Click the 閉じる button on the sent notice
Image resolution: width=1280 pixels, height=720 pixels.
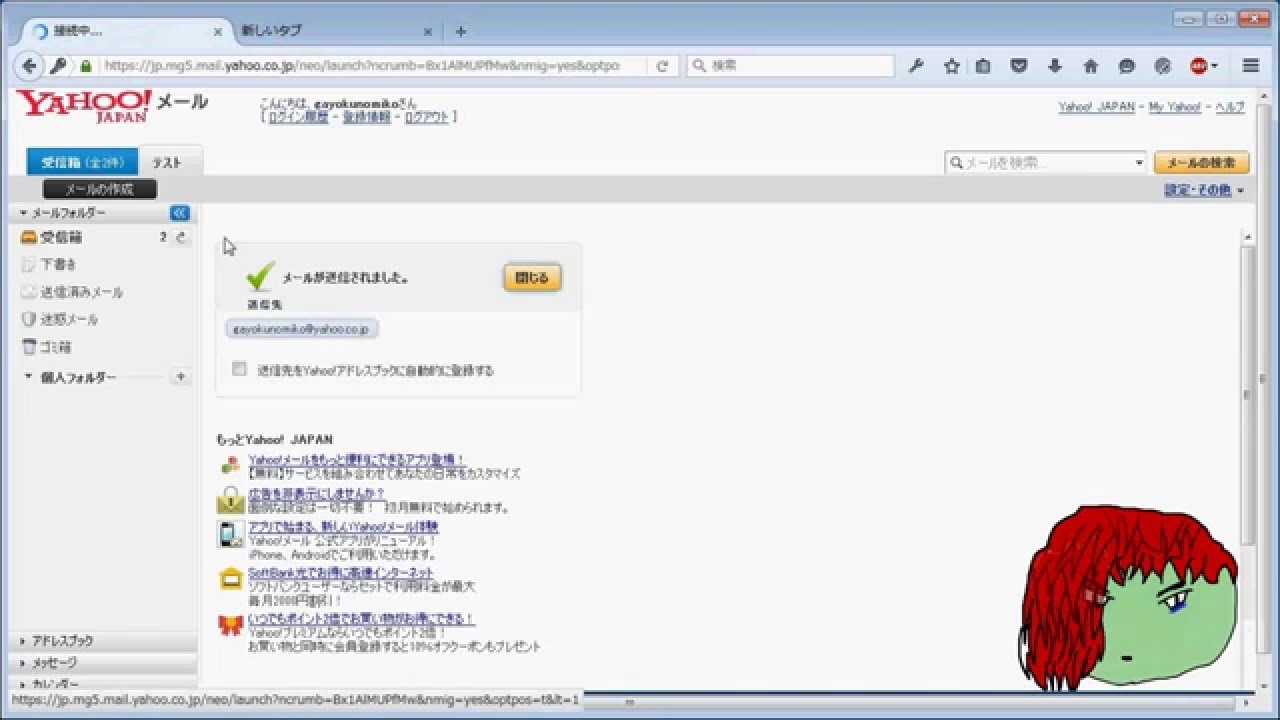(x=532, y=278)
